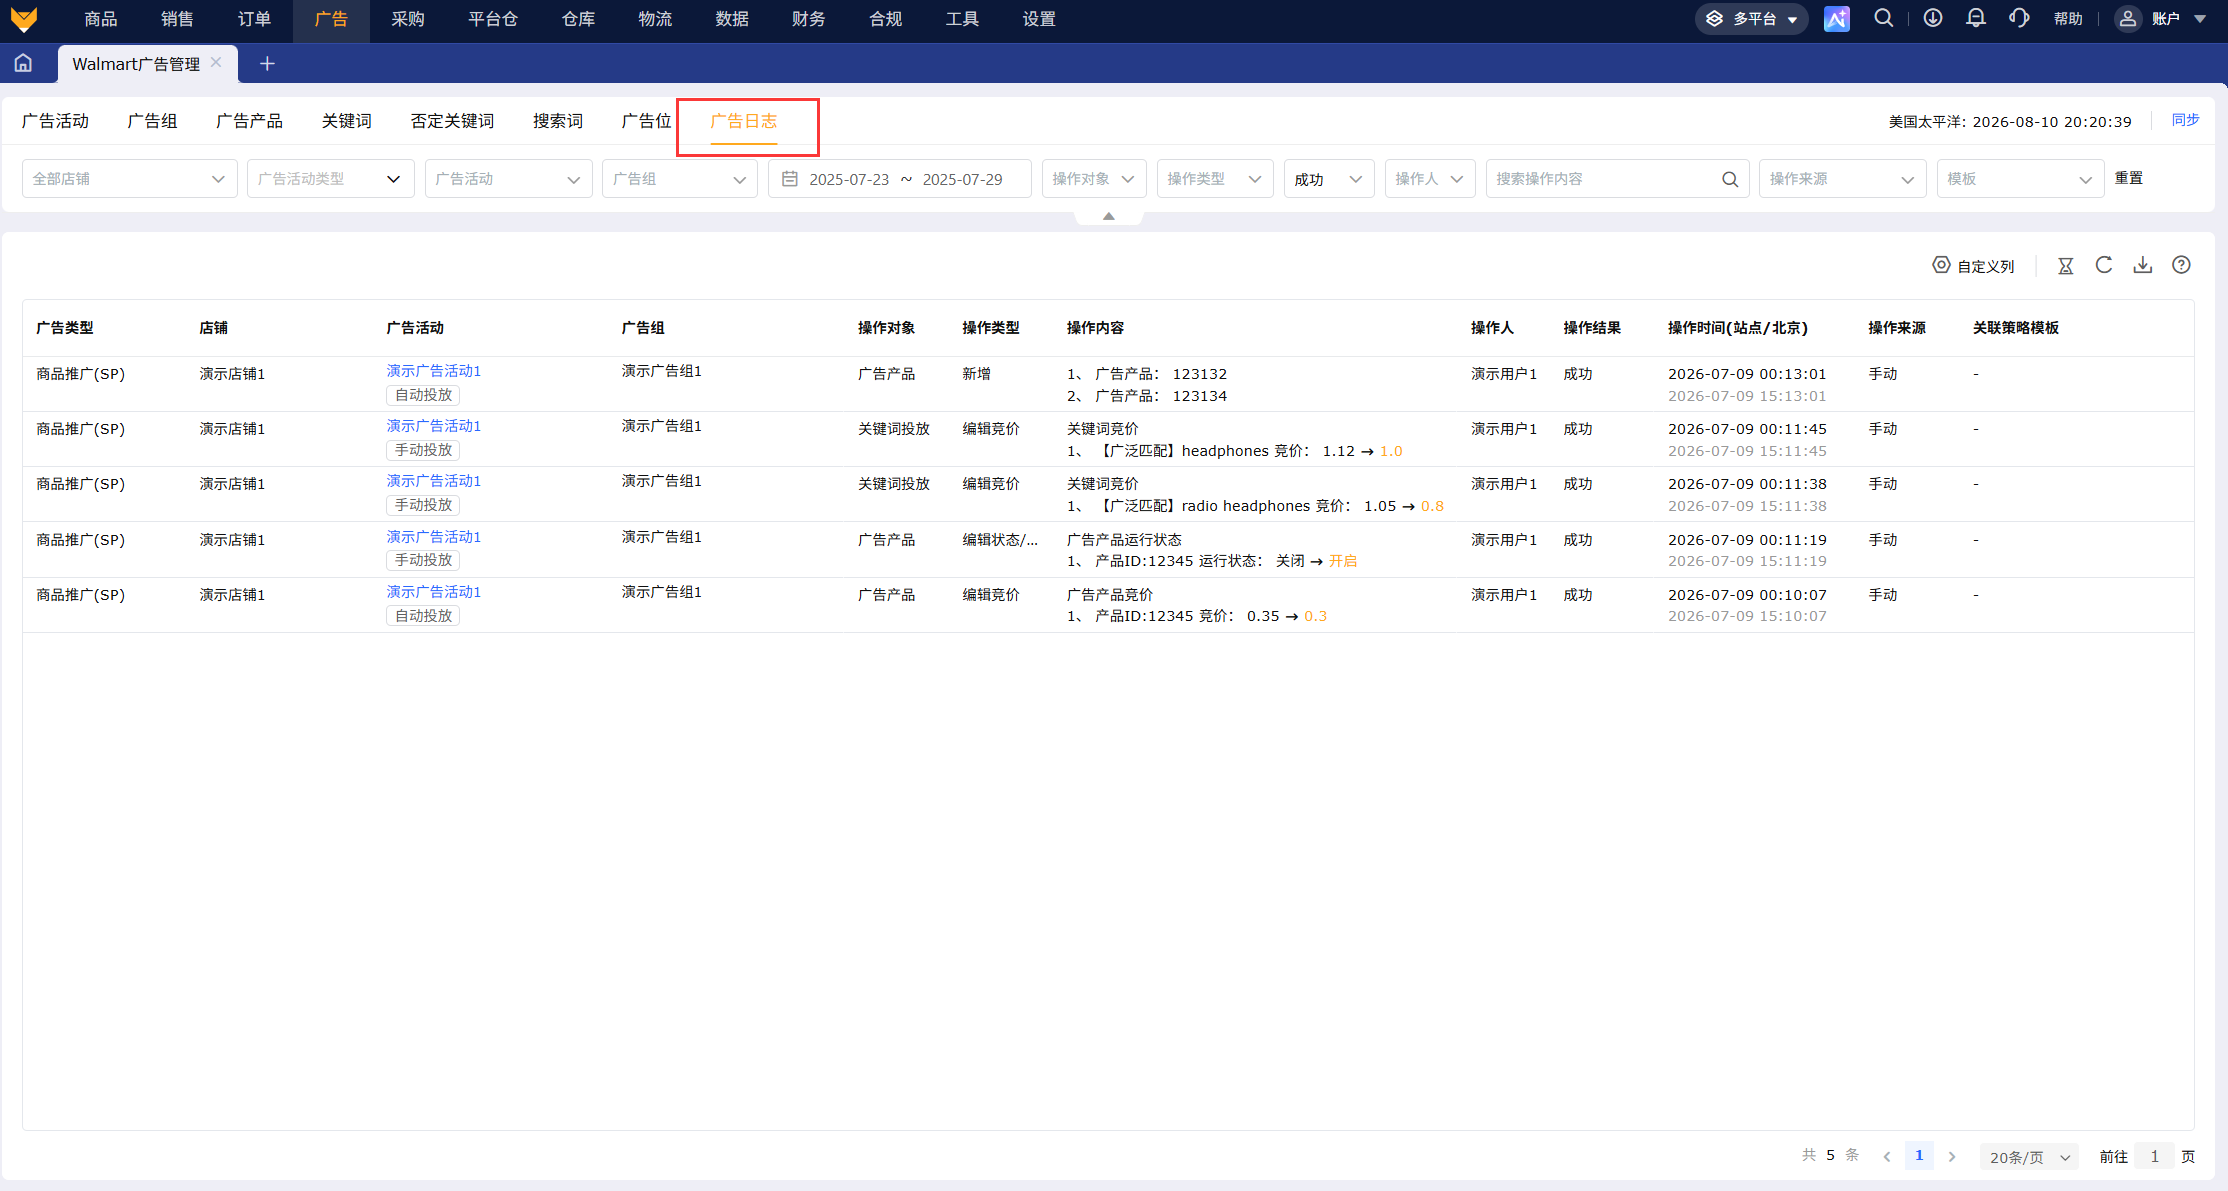Click the account avatar icon
The height and width of the screenshot is (1191, 2228).
tap(2128, 19)
